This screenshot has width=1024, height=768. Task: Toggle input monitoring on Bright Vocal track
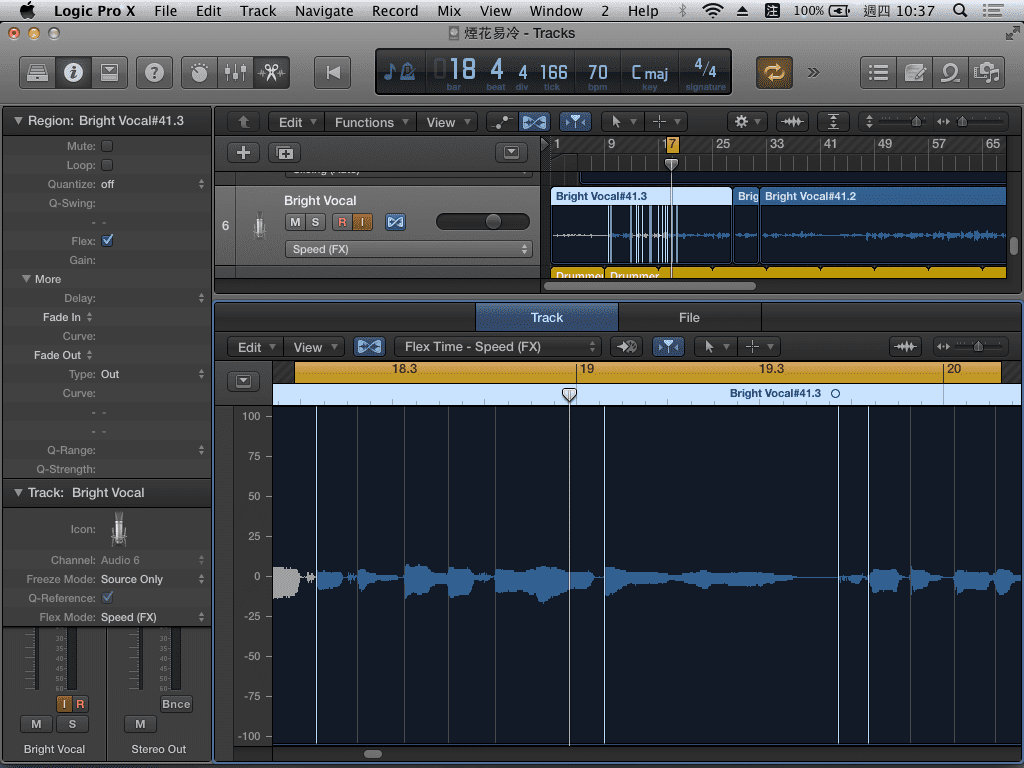click(x=362, y=222)
